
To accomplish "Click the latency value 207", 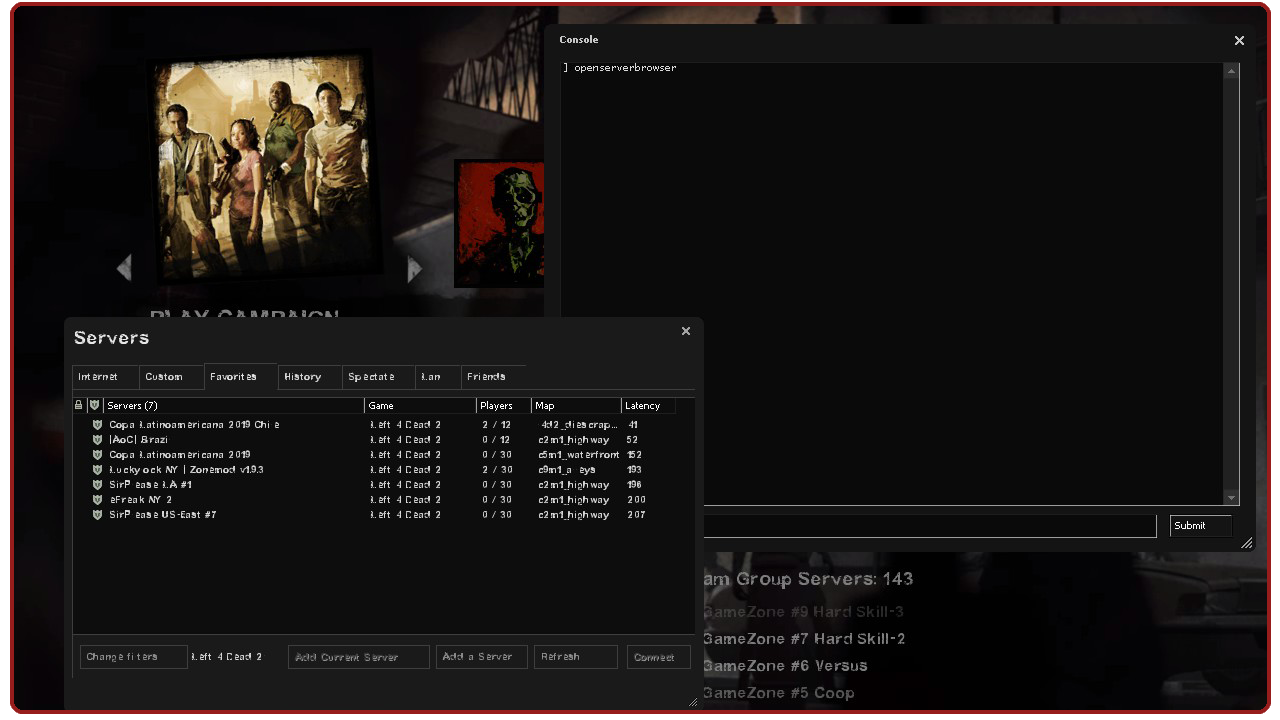I will coord(636,515).
